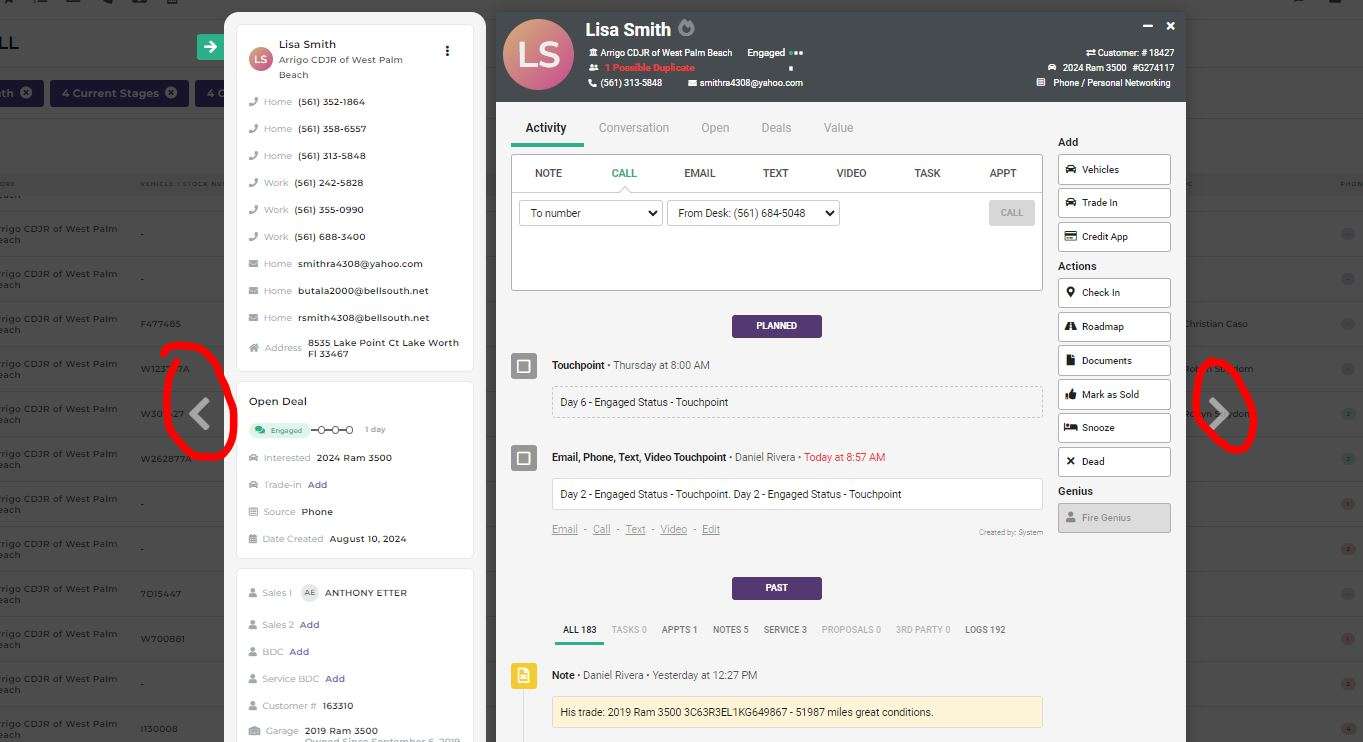This screenshot has width=1363, height=742.
Task: Click the large LS avatar in header
Action: point(539,55)
